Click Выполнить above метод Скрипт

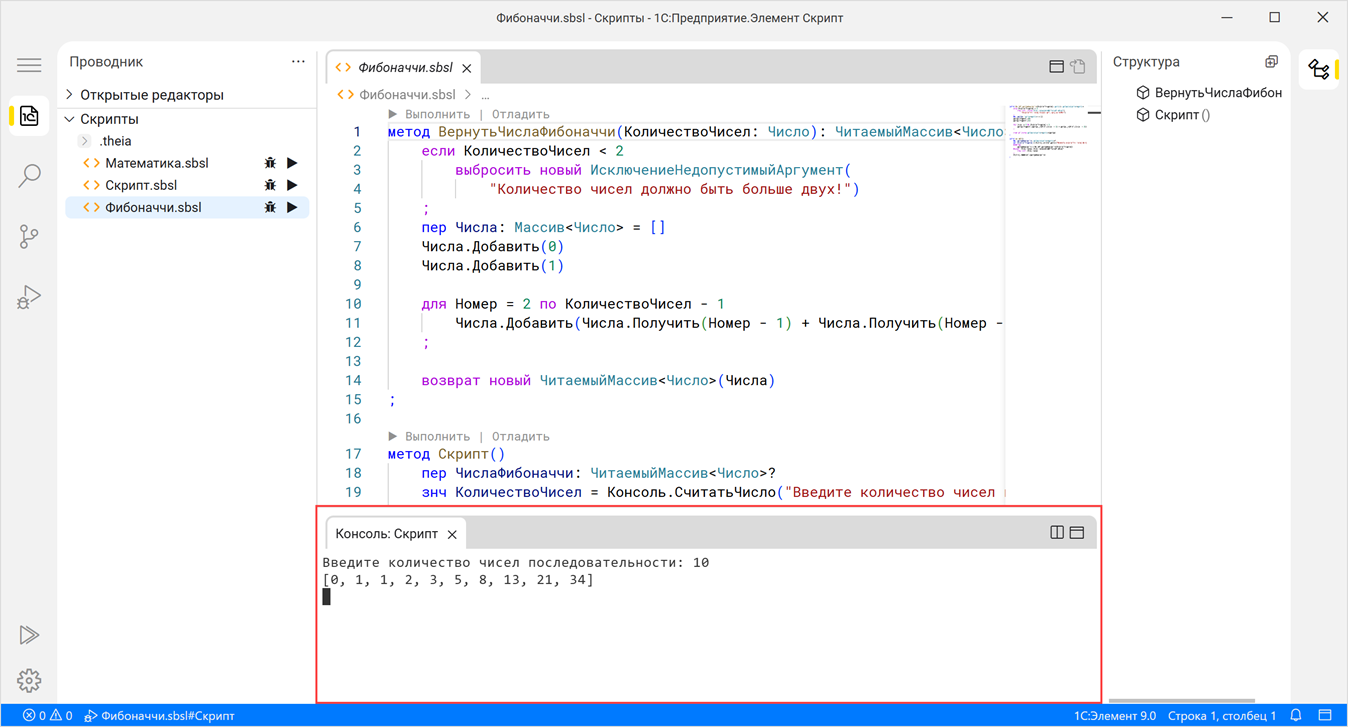coord(437,436)
